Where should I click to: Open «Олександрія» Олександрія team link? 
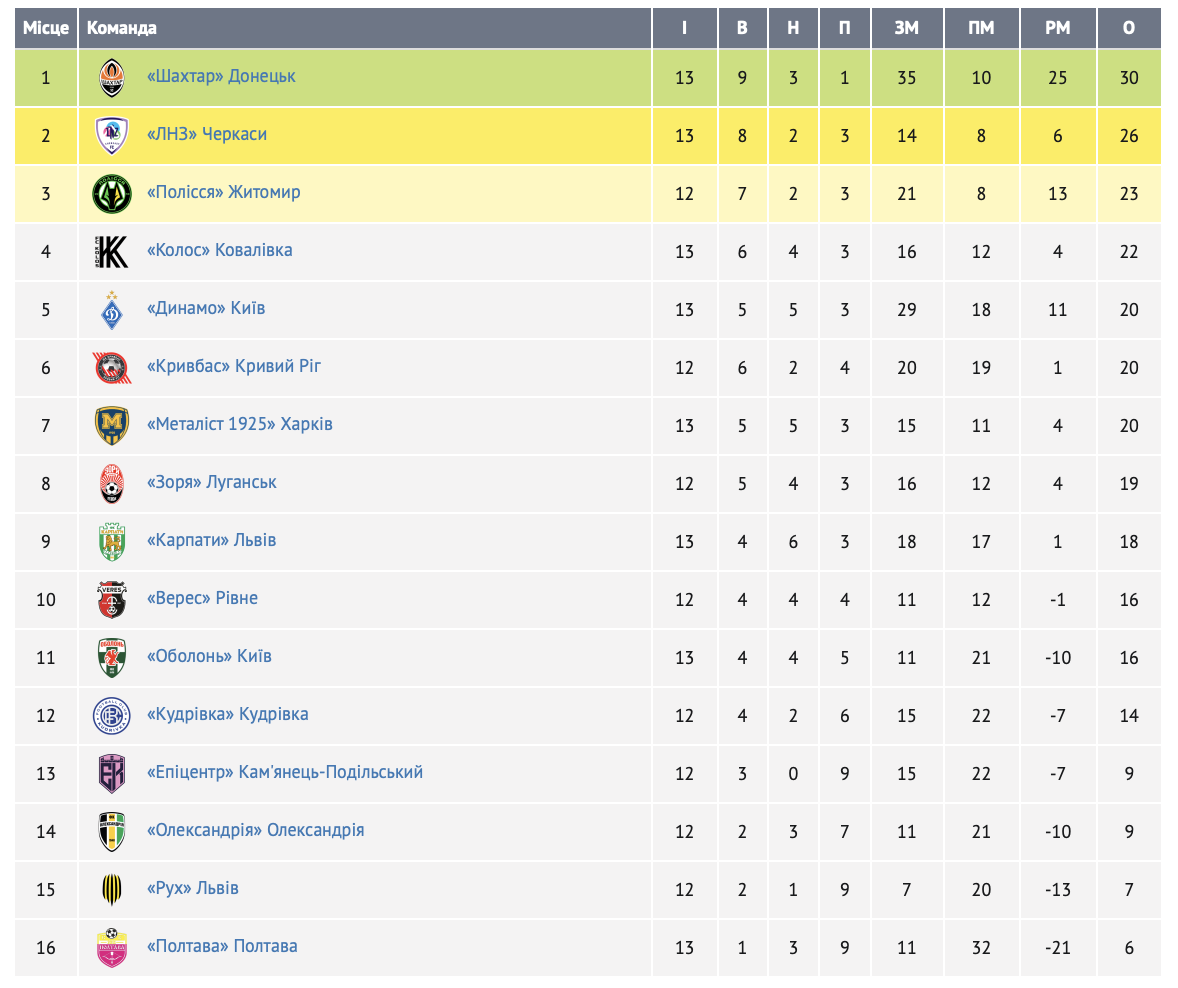(255, 830)
